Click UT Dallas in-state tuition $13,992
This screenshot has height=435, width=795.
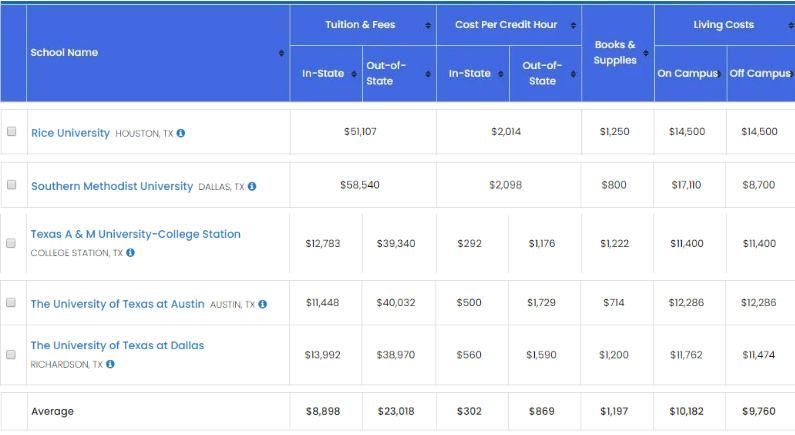(322, 355)
